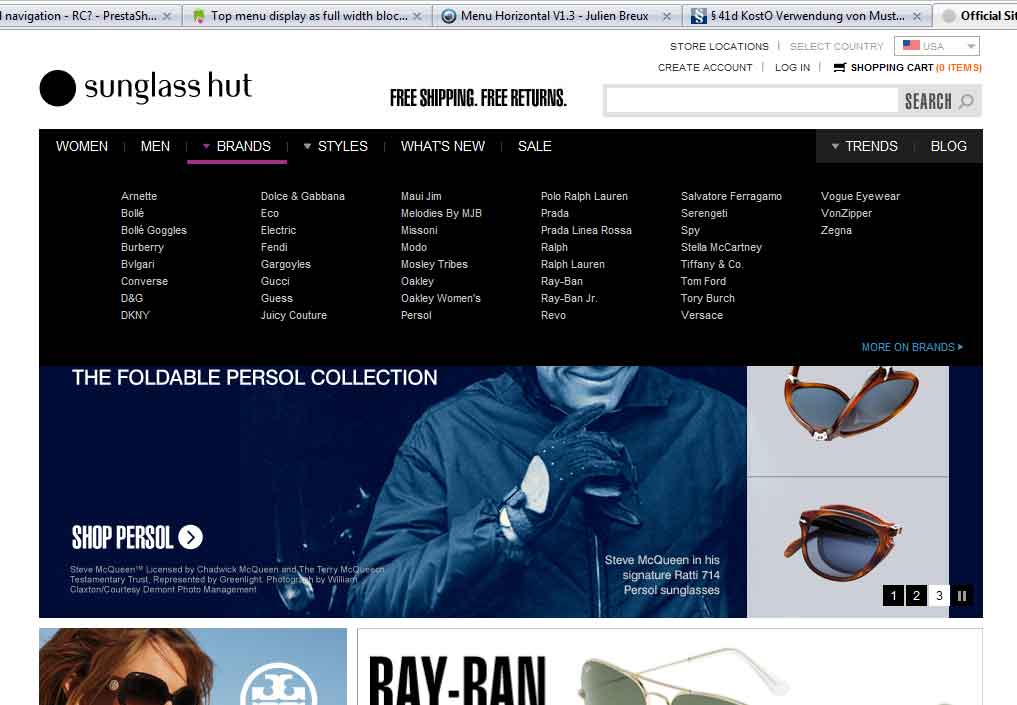
Task: Select the Versace brand link
Action: click(702, 315)
